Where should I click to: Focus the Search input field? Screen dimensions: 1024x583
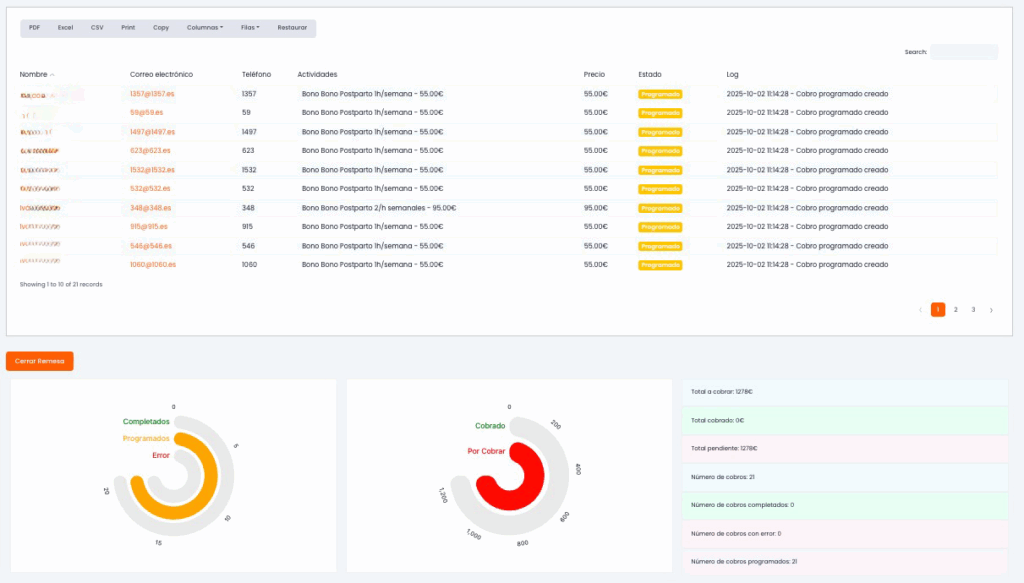(x=963, y=52)
